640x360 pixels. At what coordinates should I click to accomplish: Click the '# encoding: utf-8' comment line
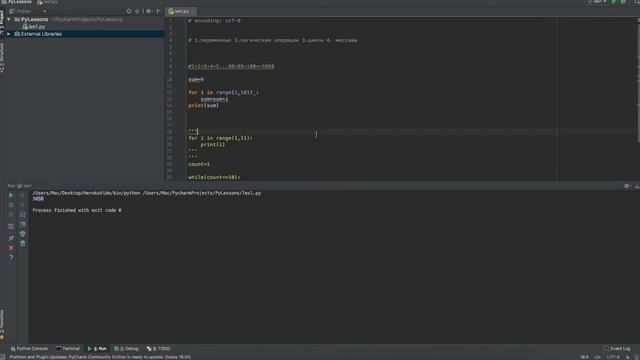click(214, 21)
